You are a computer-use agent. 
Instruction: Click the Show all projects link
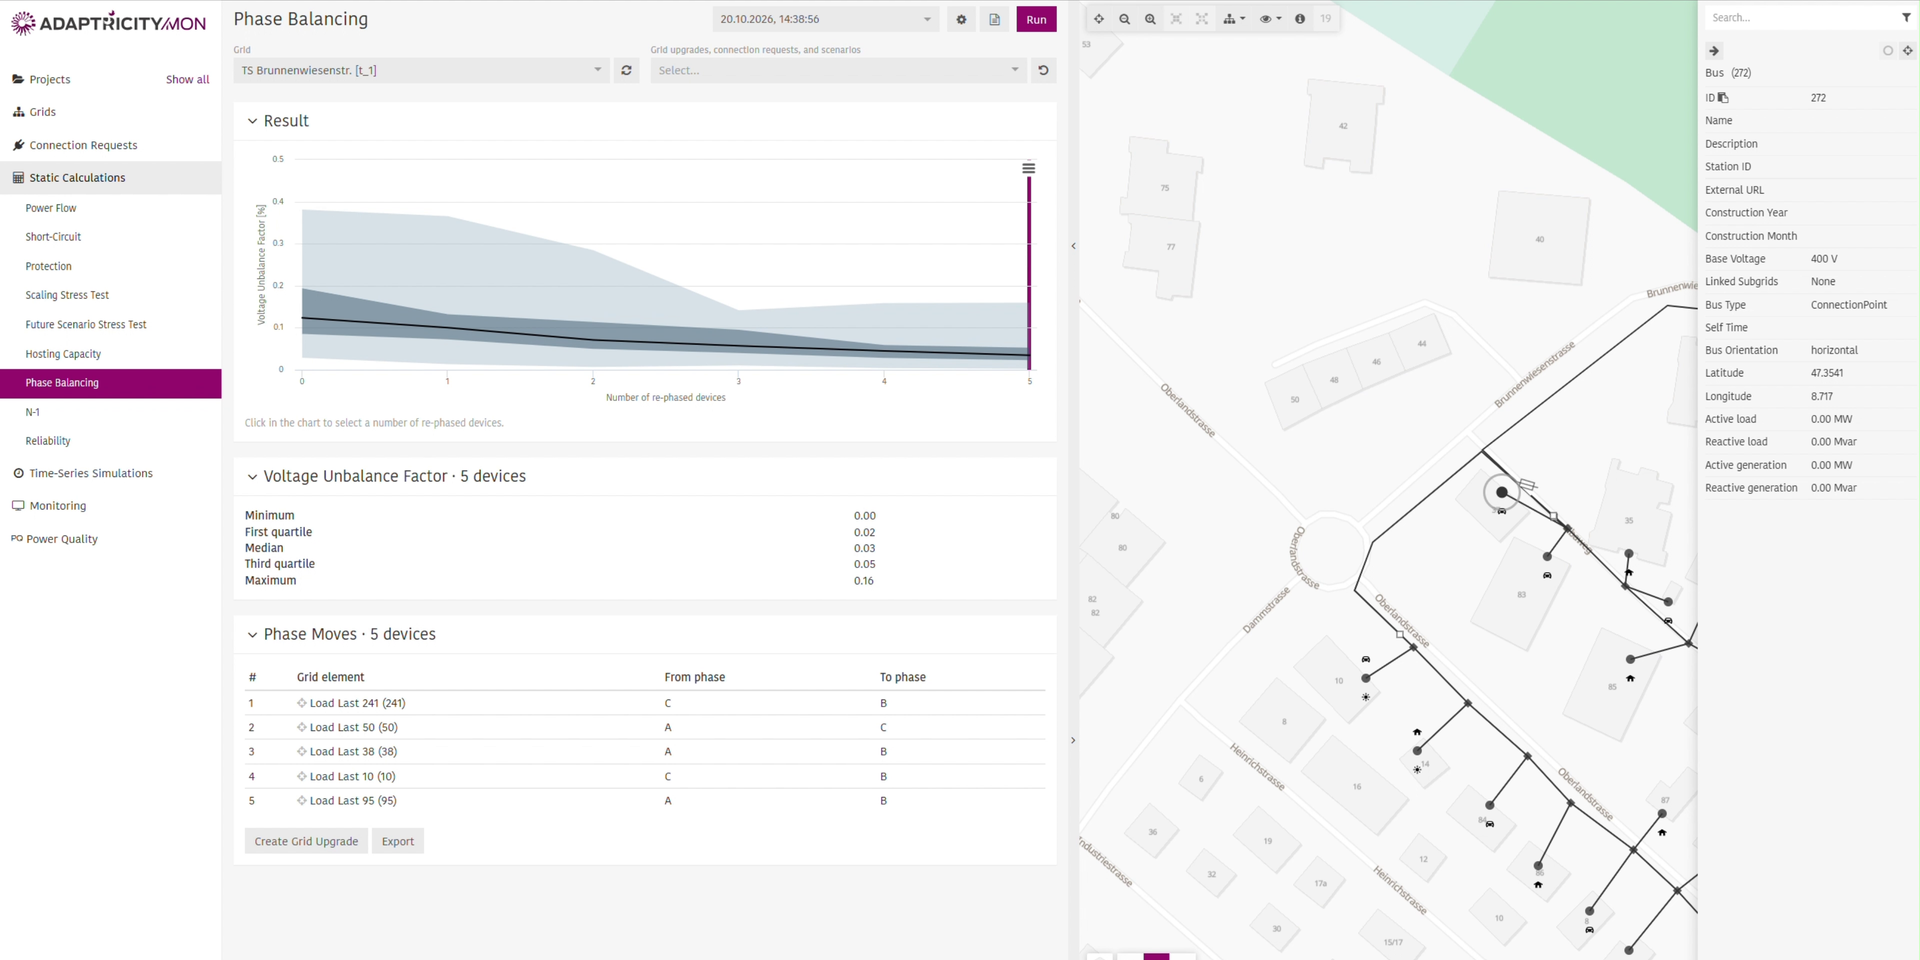188,80
